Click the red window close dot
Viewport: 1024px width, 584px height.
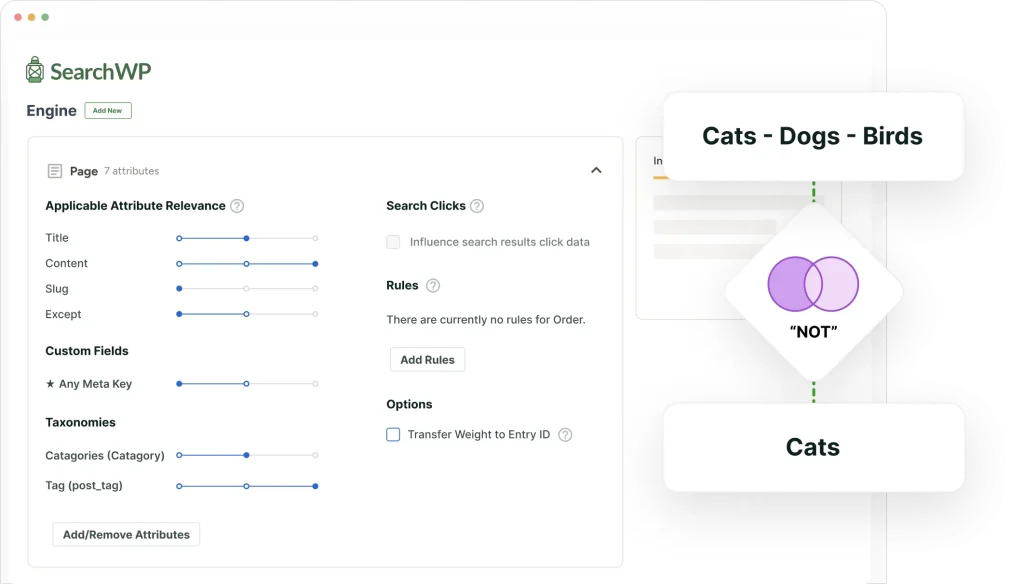tap(18, 17)
